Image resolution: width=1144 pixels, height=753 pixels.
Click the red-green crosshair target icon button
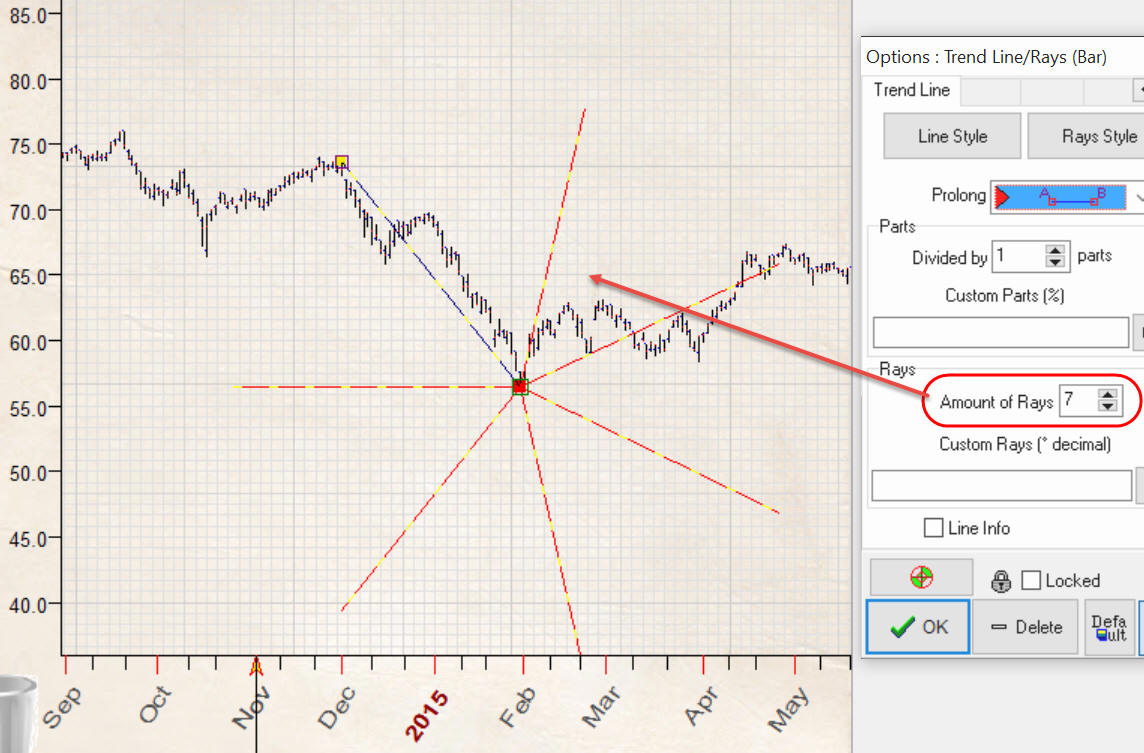(x=921, y=577)
